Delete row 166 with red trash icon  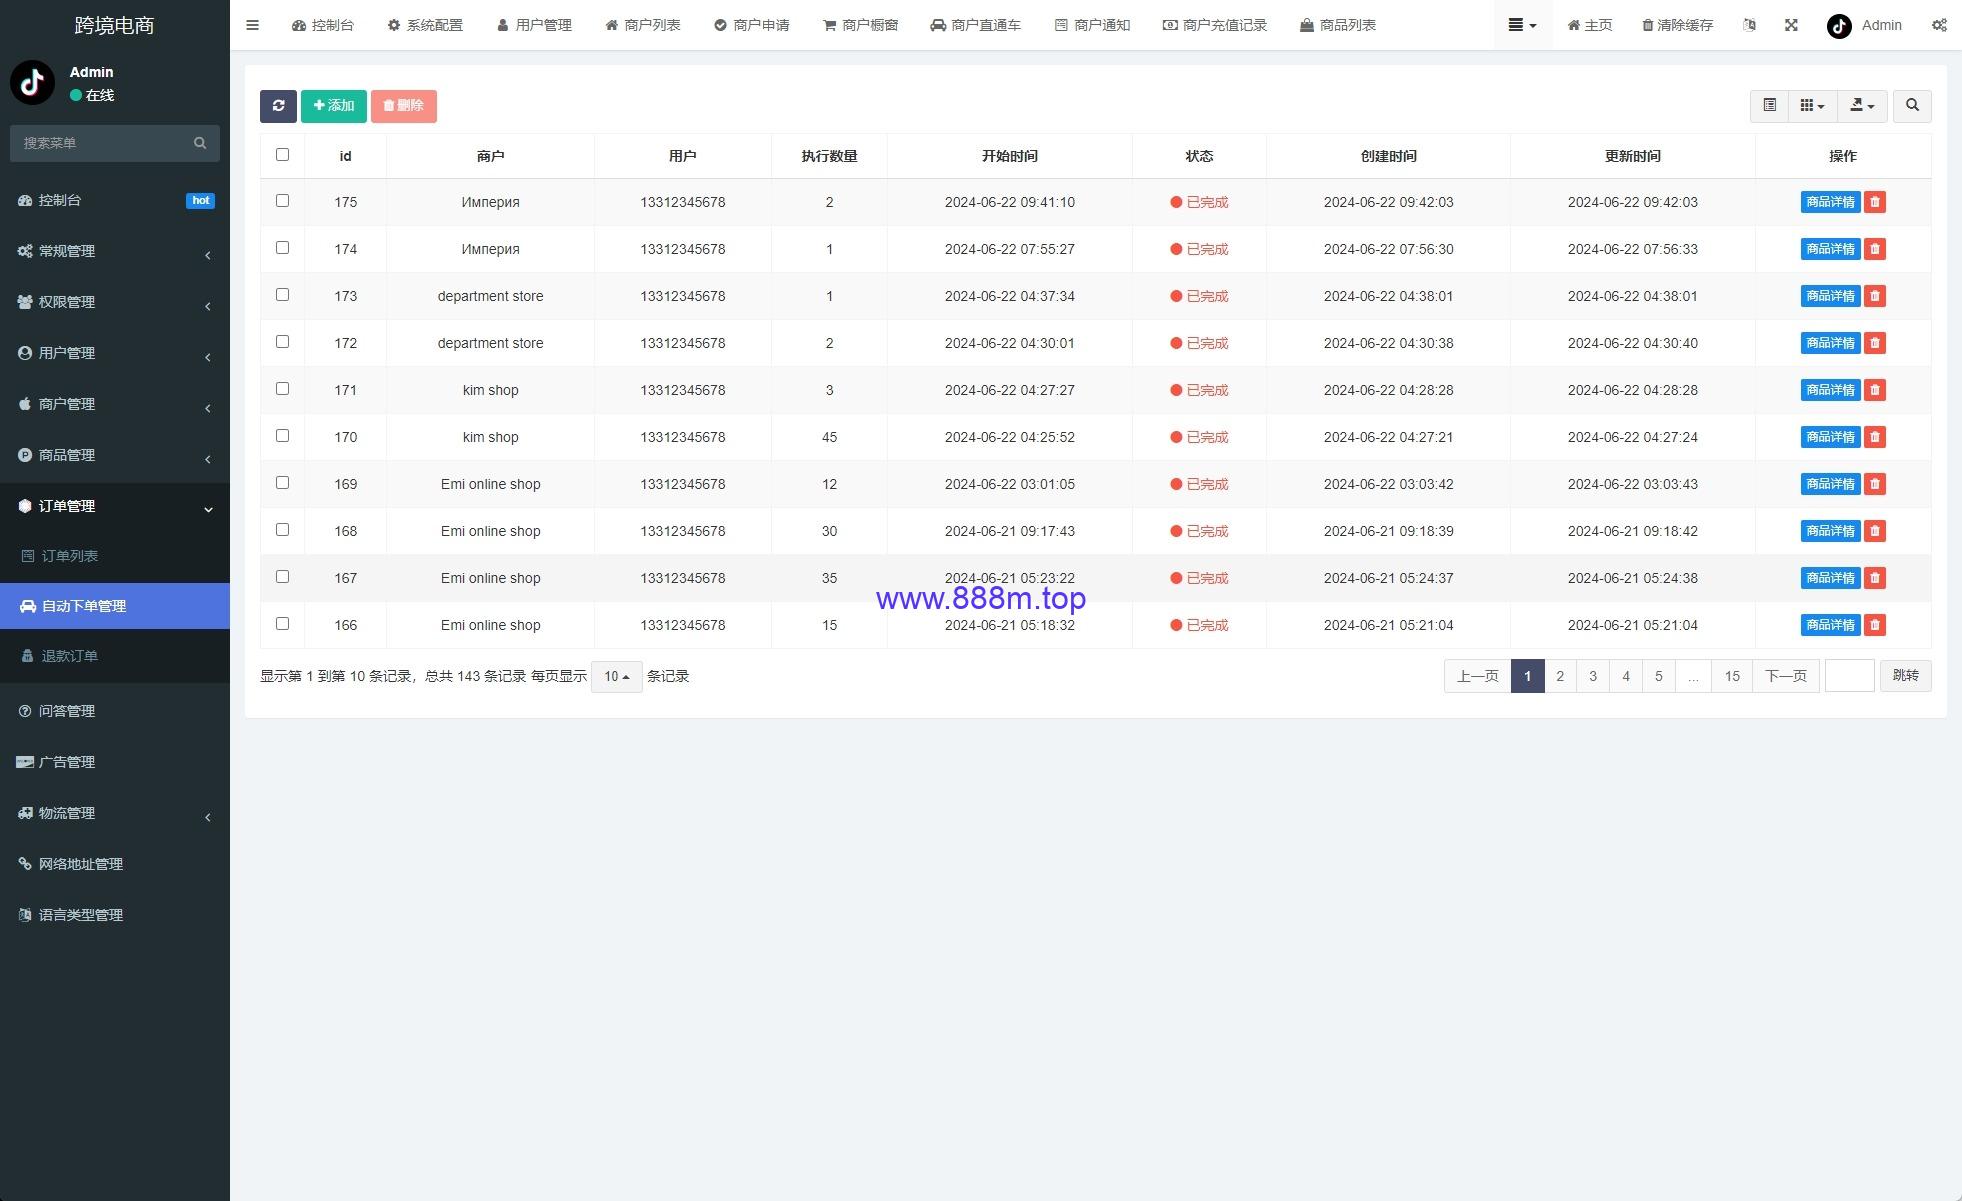1875,625
